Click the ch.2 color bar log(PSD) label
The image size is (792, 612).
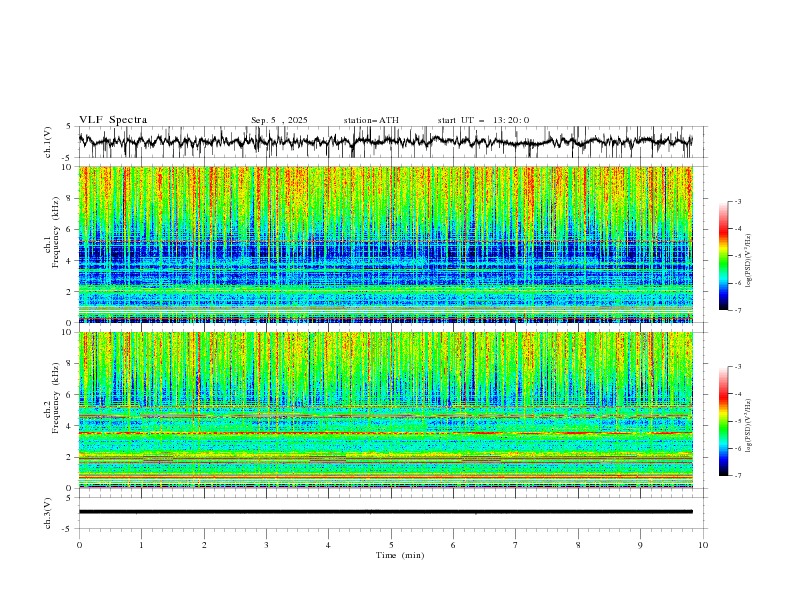748,426
